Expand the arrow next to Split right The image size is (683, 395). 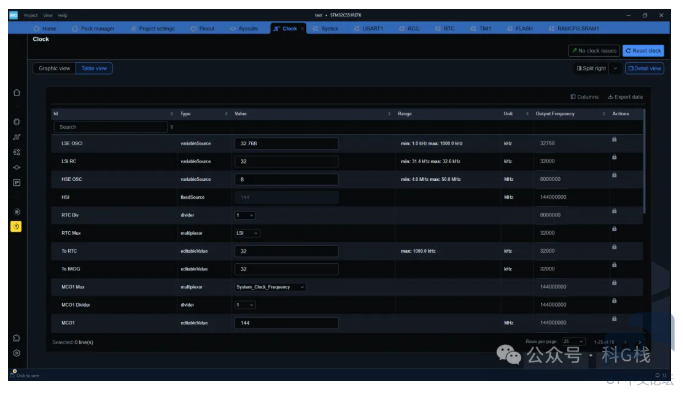click(615, 68)
